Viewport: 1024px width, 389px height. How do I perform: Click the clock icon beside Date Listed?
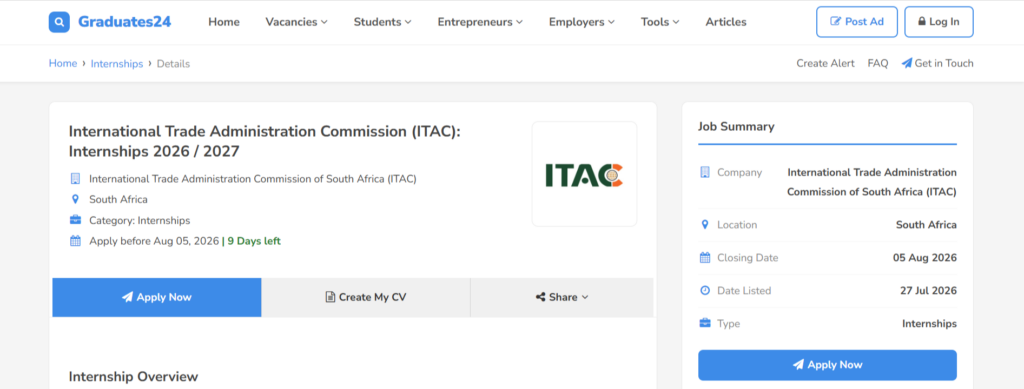pos(705,290)
